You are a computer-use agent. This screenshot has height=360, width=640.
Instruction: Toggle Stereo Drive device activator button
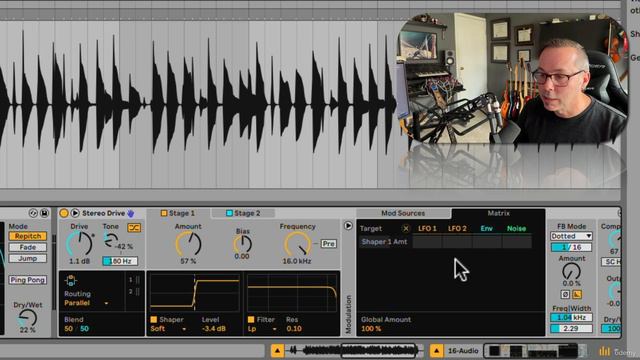[64, 213]
